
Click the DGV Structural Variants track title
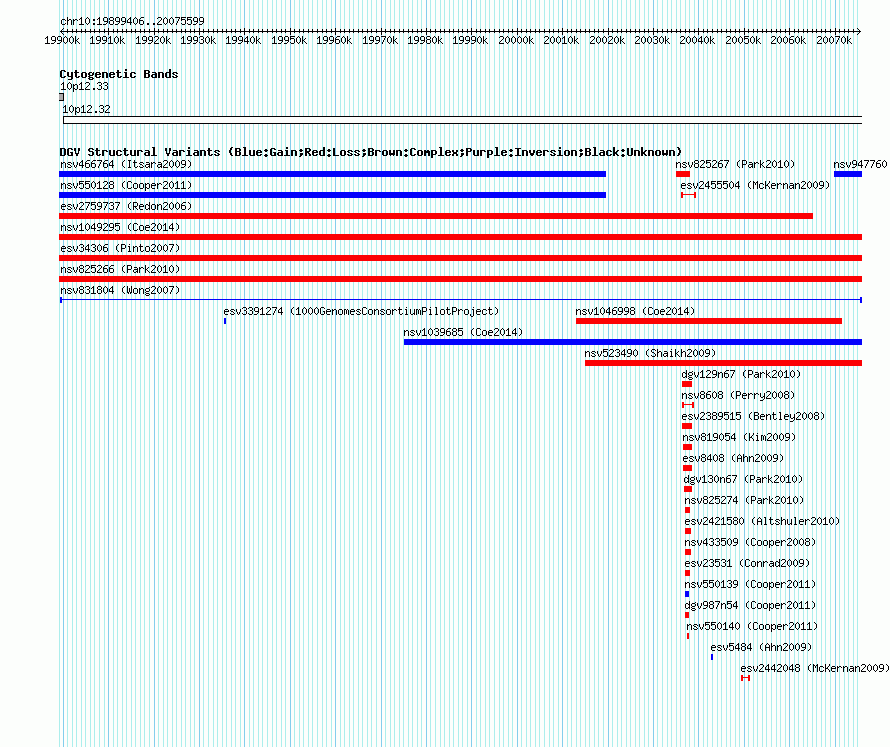pos(371,152)
